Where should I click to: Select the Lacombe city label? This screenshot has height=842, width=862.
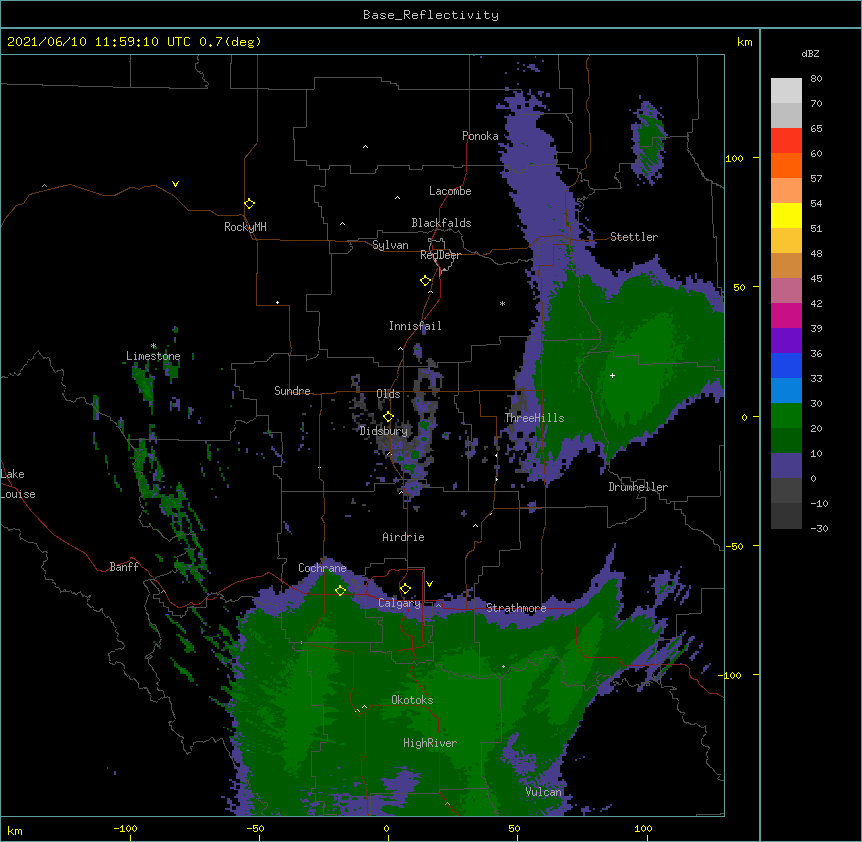coord(450,191)
